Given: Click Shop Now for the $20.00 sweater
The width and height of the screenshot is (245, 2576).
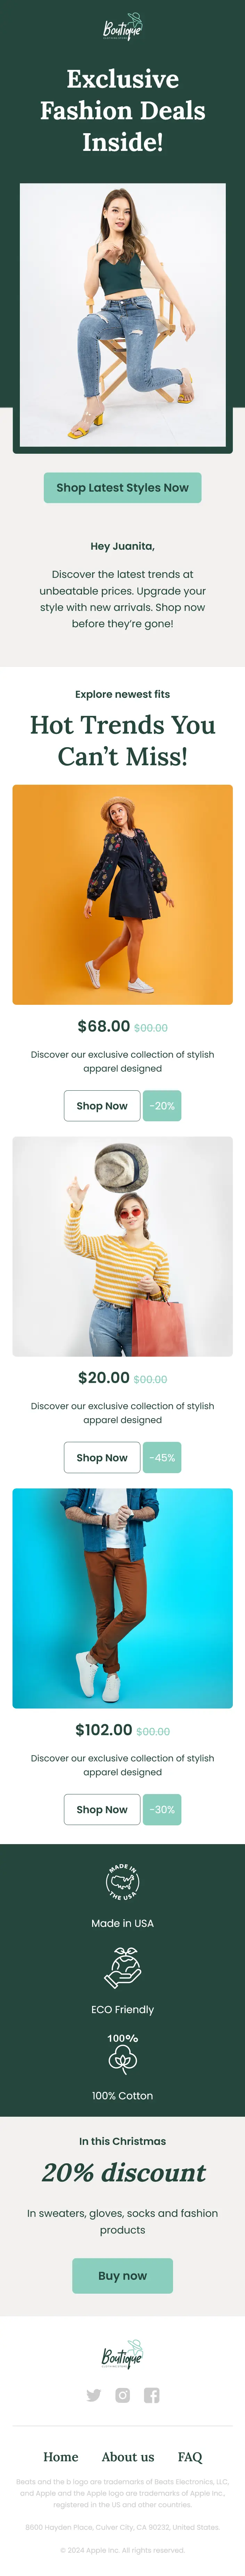Looking at the screenshot, I should tap(102, 1457).
